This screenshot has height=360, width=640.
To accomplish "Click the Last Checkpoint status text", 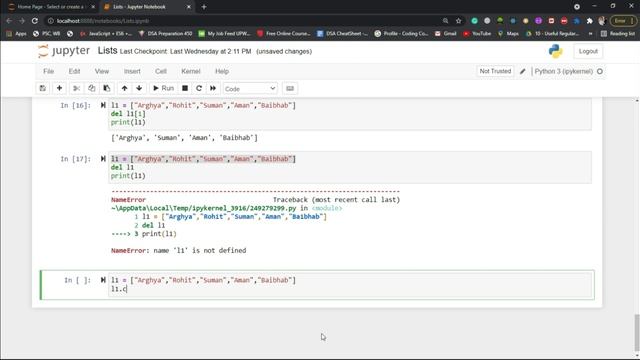I will 186,51.
